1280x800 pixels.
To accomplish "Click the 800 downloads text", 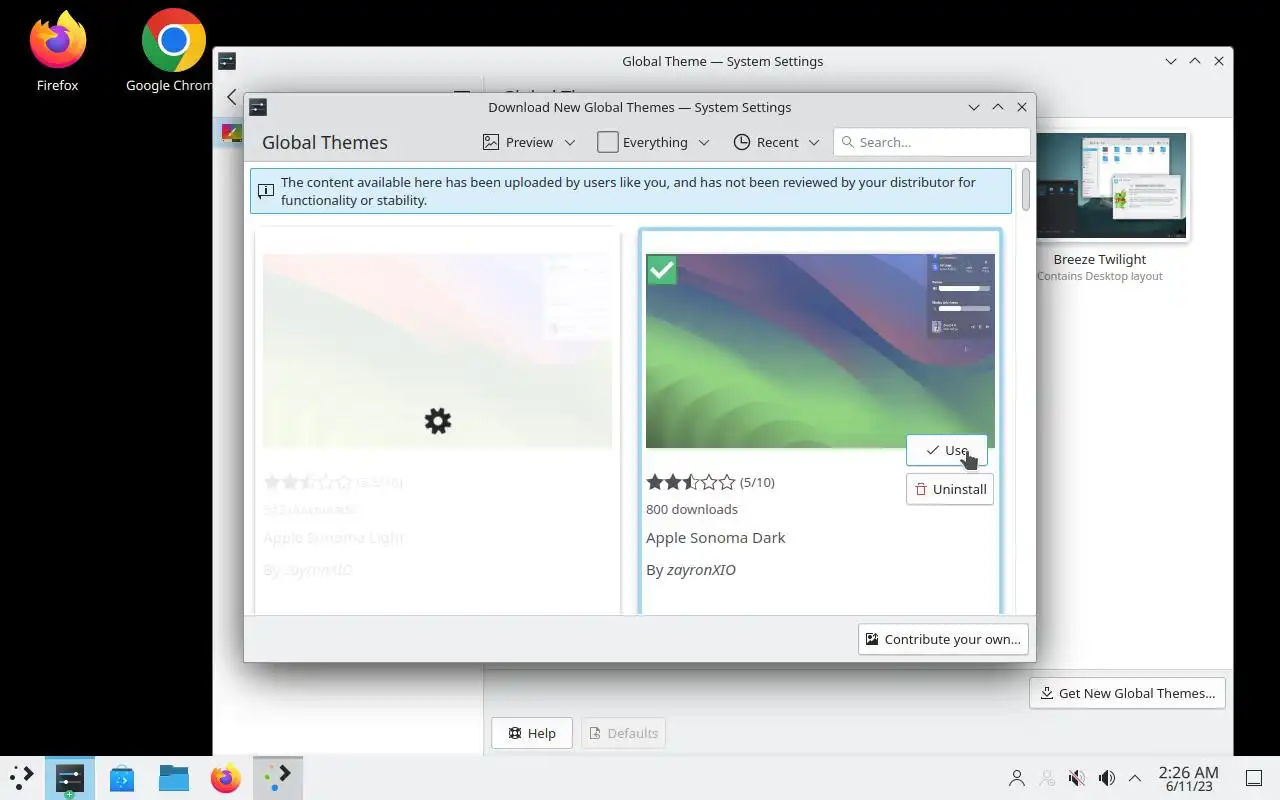I will (692, 509).
